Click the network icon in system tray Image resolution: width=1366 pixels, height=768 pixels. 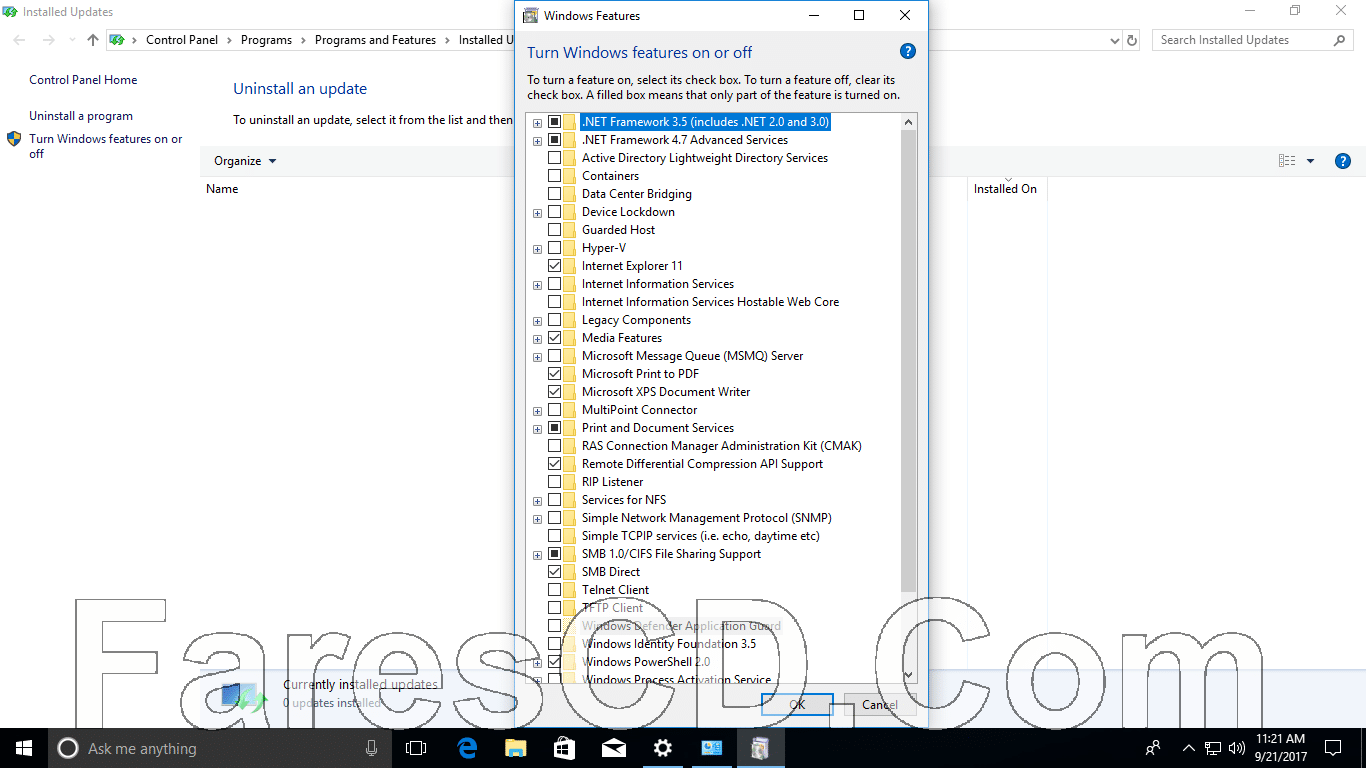point(1213,748)
